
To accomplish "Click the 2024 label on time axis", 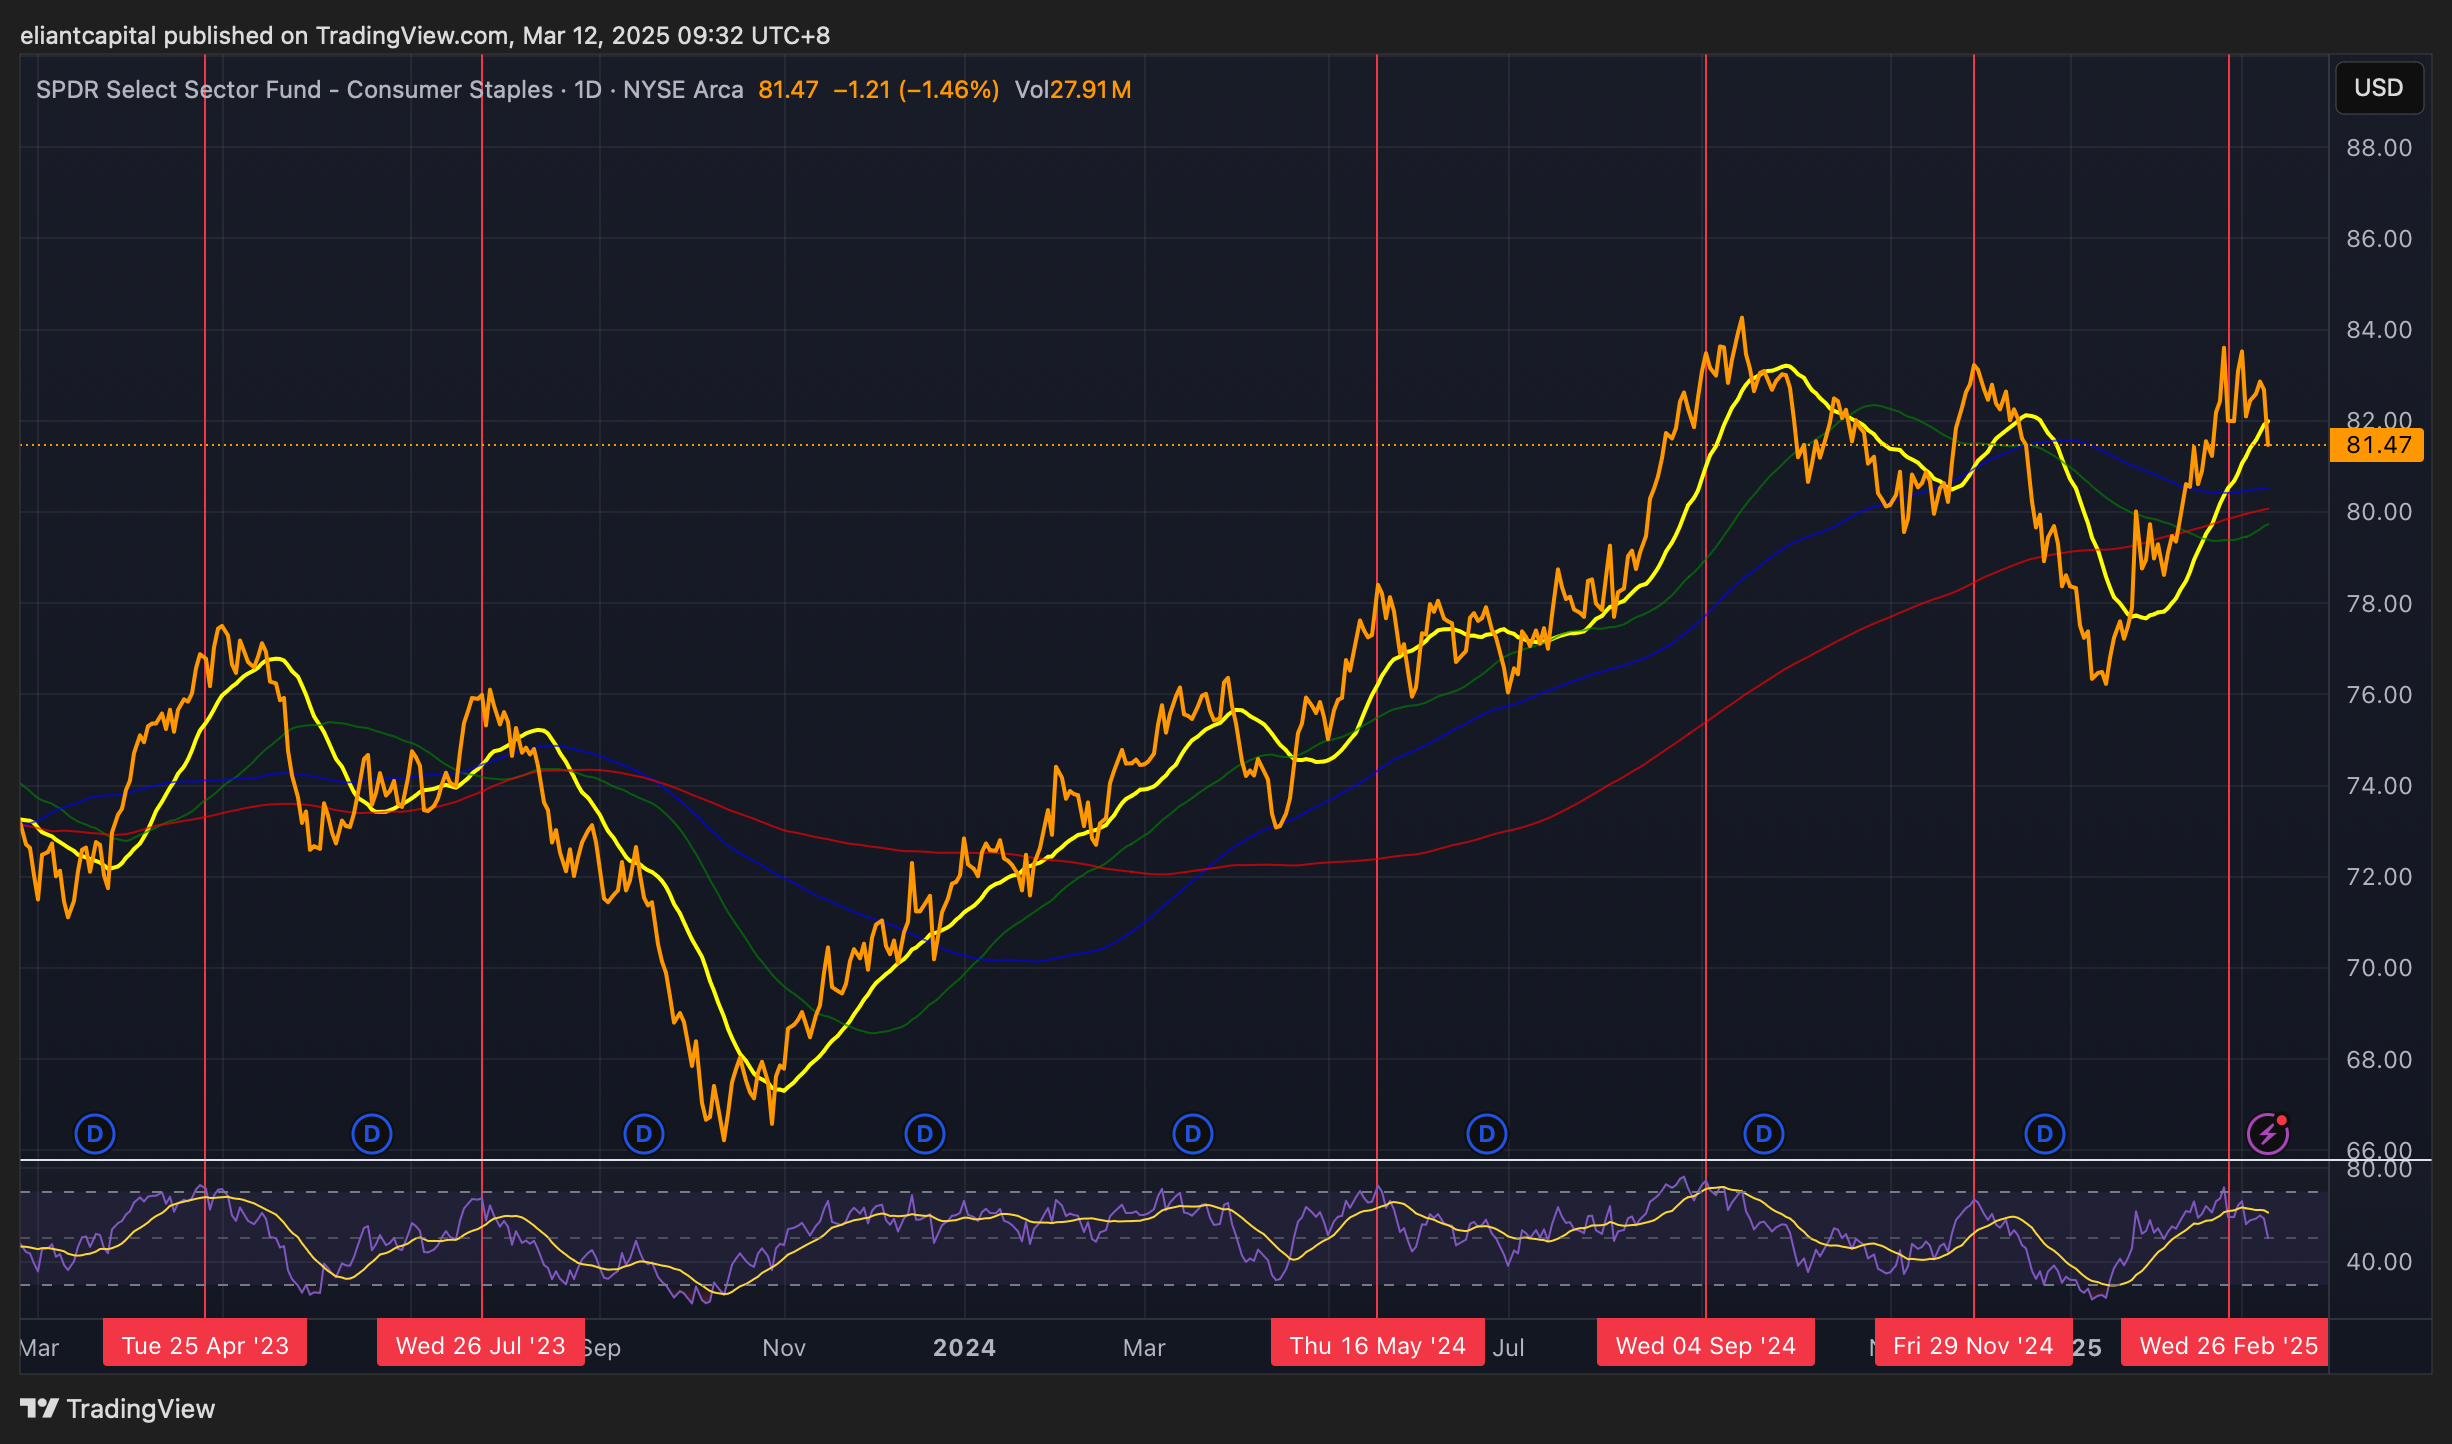I will pyautogui.click(x=964, y=1348).
